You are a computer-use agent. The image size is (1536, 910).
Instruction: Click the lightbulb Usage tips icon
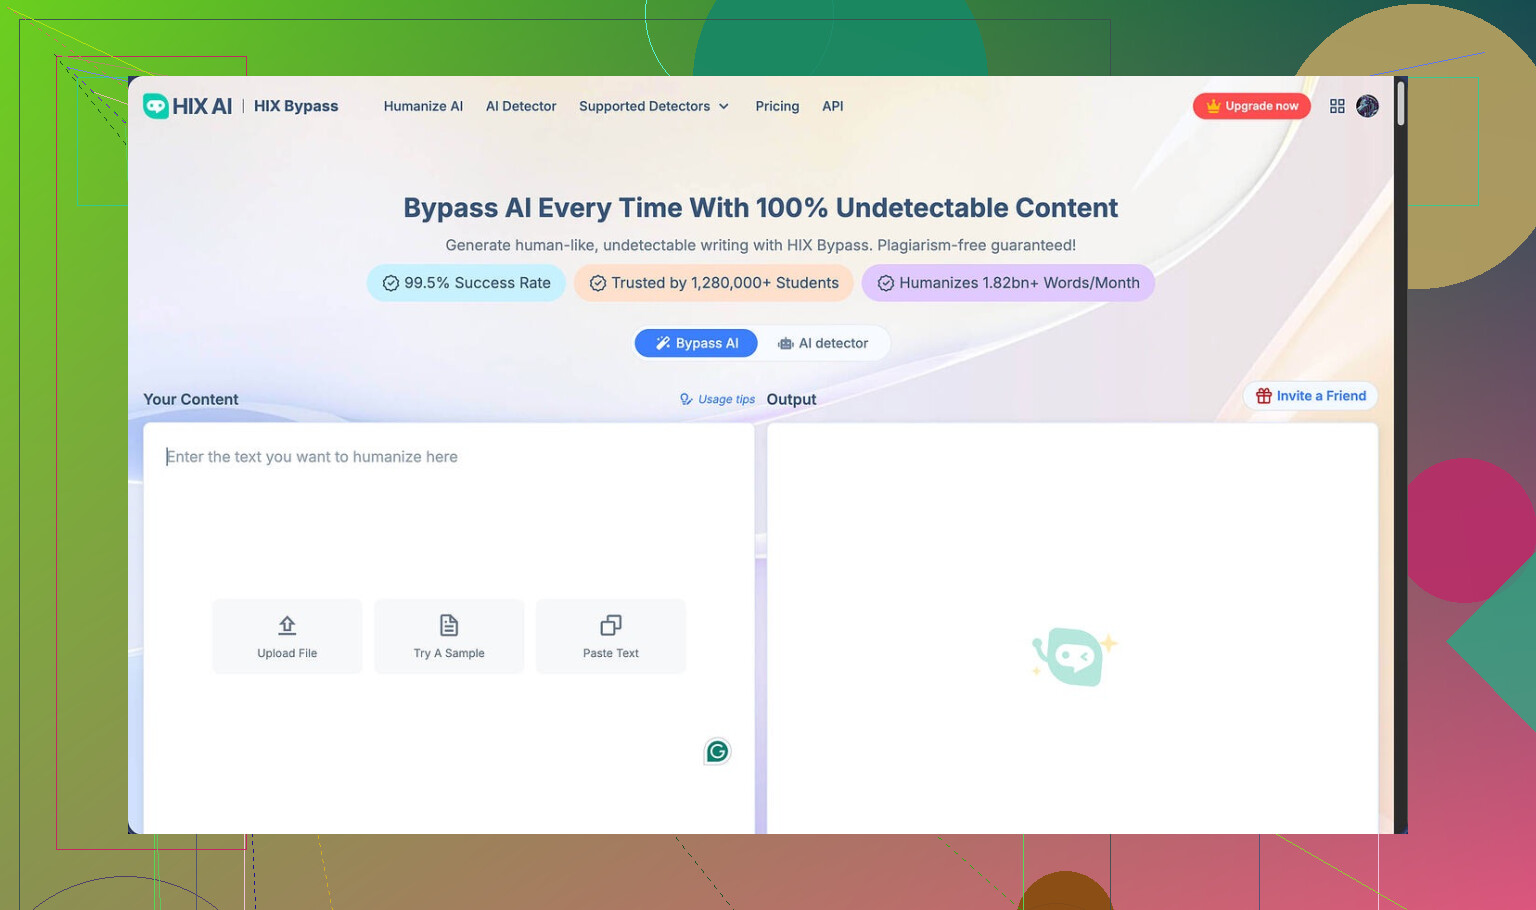686,399
